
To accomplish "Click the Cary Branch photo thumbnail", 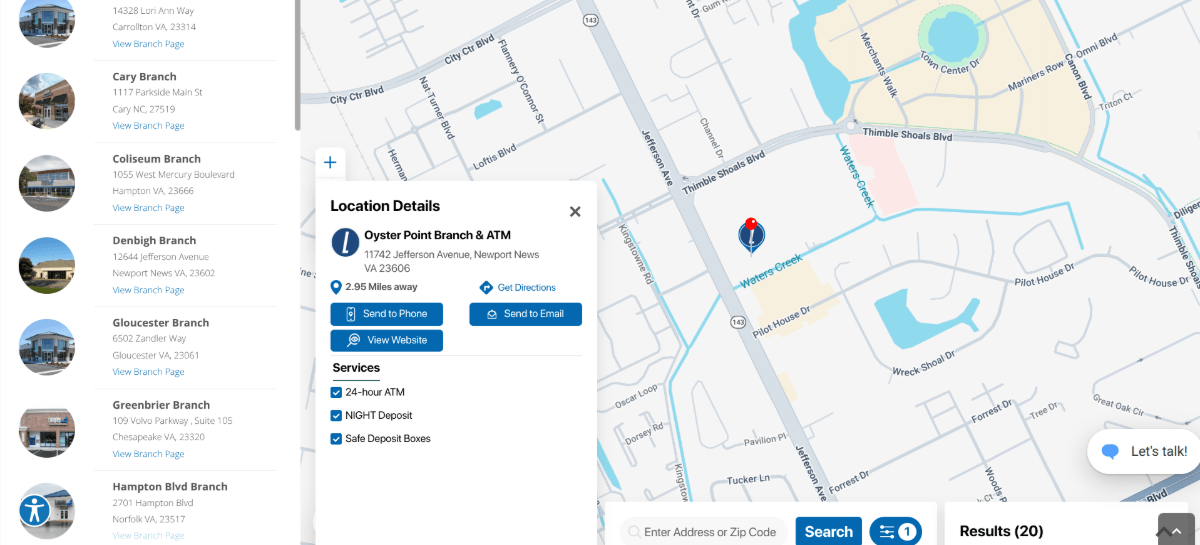I will (x=47, y=101).
